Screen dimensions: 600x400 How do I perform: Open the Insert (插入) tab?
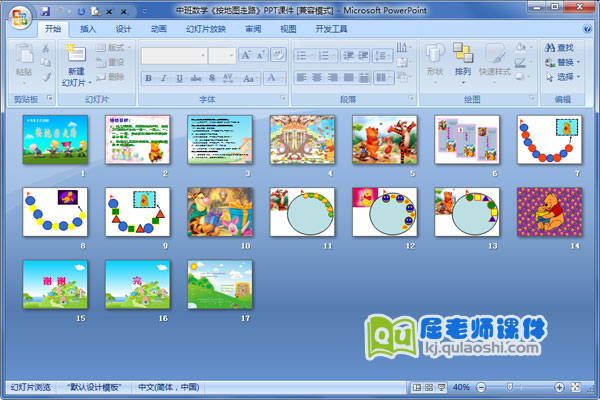tap(88, 29)
